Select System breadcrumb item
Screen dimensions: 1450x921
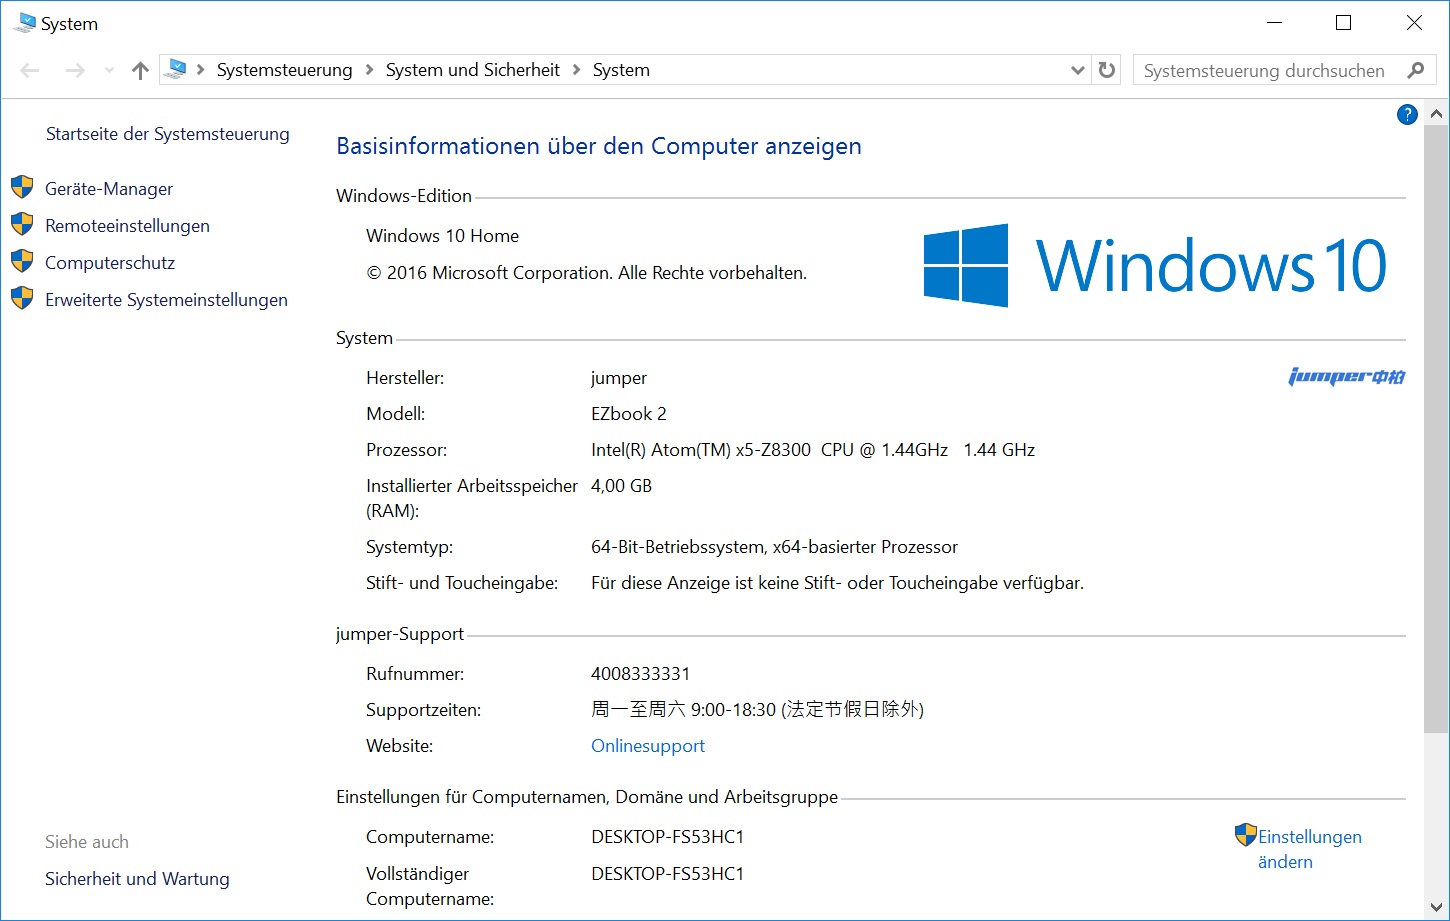621,70
